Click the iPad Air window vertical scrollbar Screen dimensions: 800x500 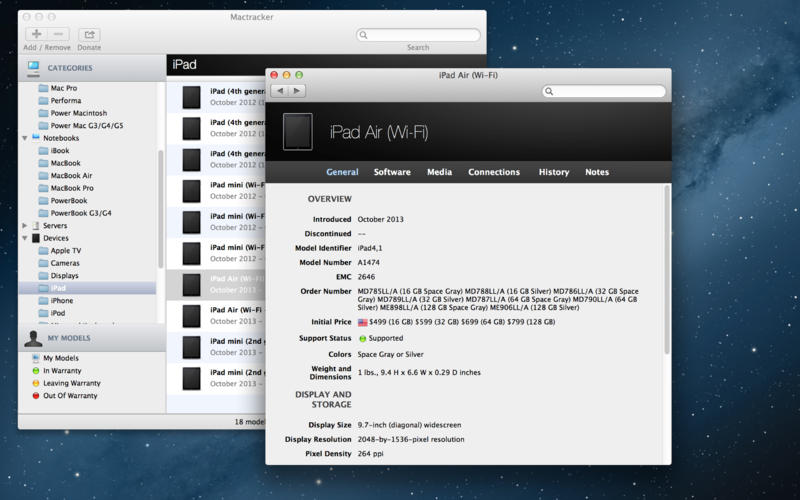pyautogui.click(x=666, y=270)
